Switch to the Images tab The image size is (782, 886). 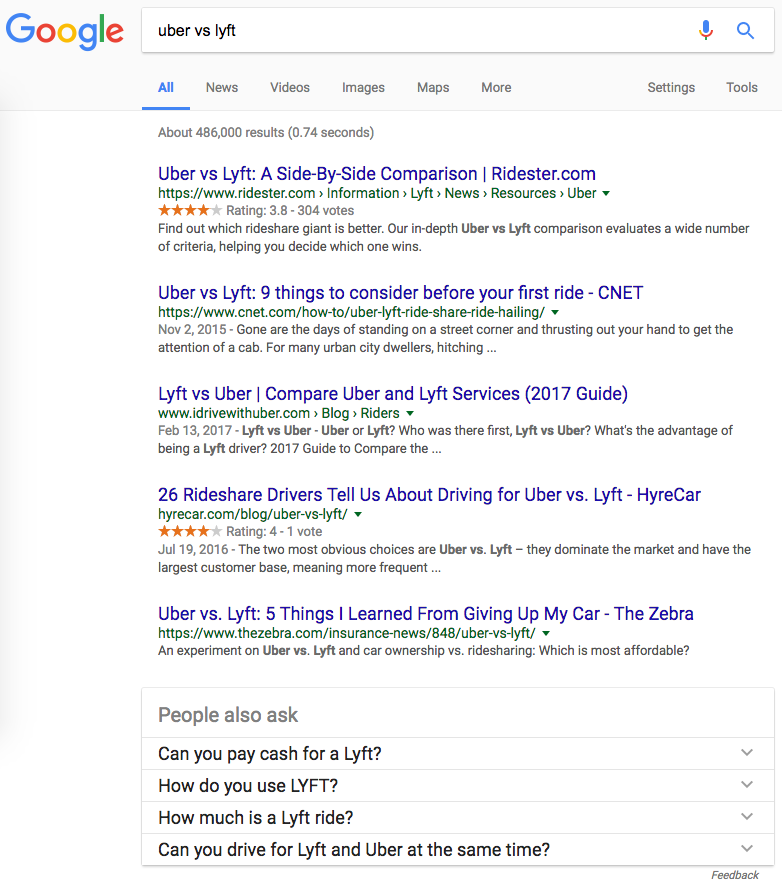pyautogui.click(x=363, y=87)
